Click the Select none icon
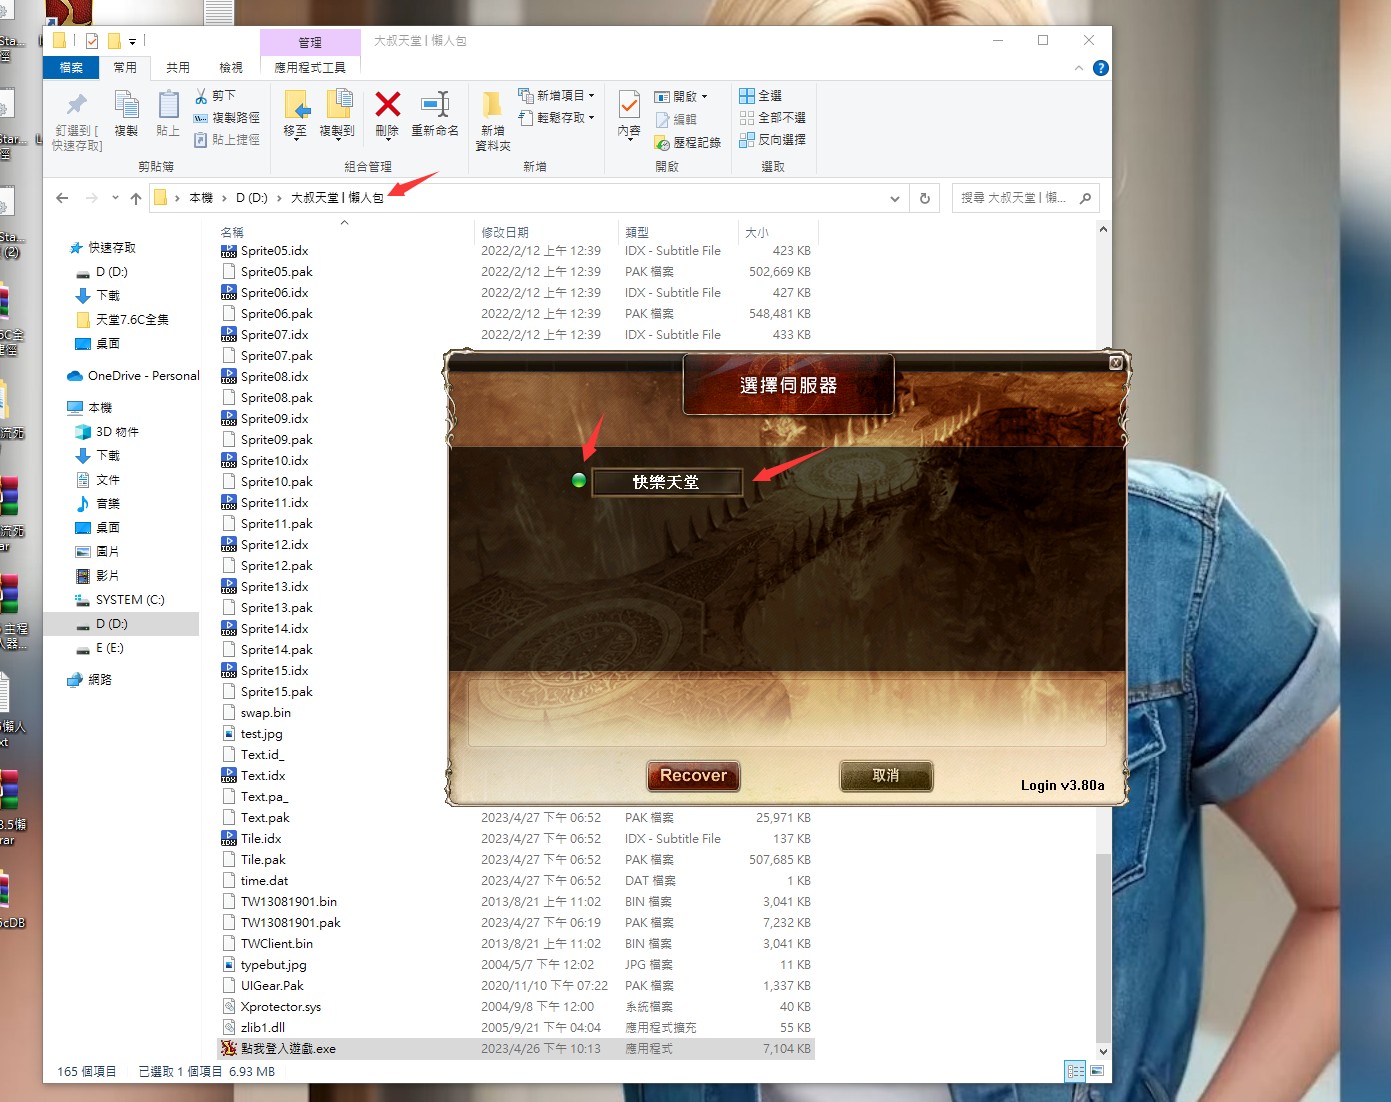1391x1102 pixels. click(x=747, y=118)
